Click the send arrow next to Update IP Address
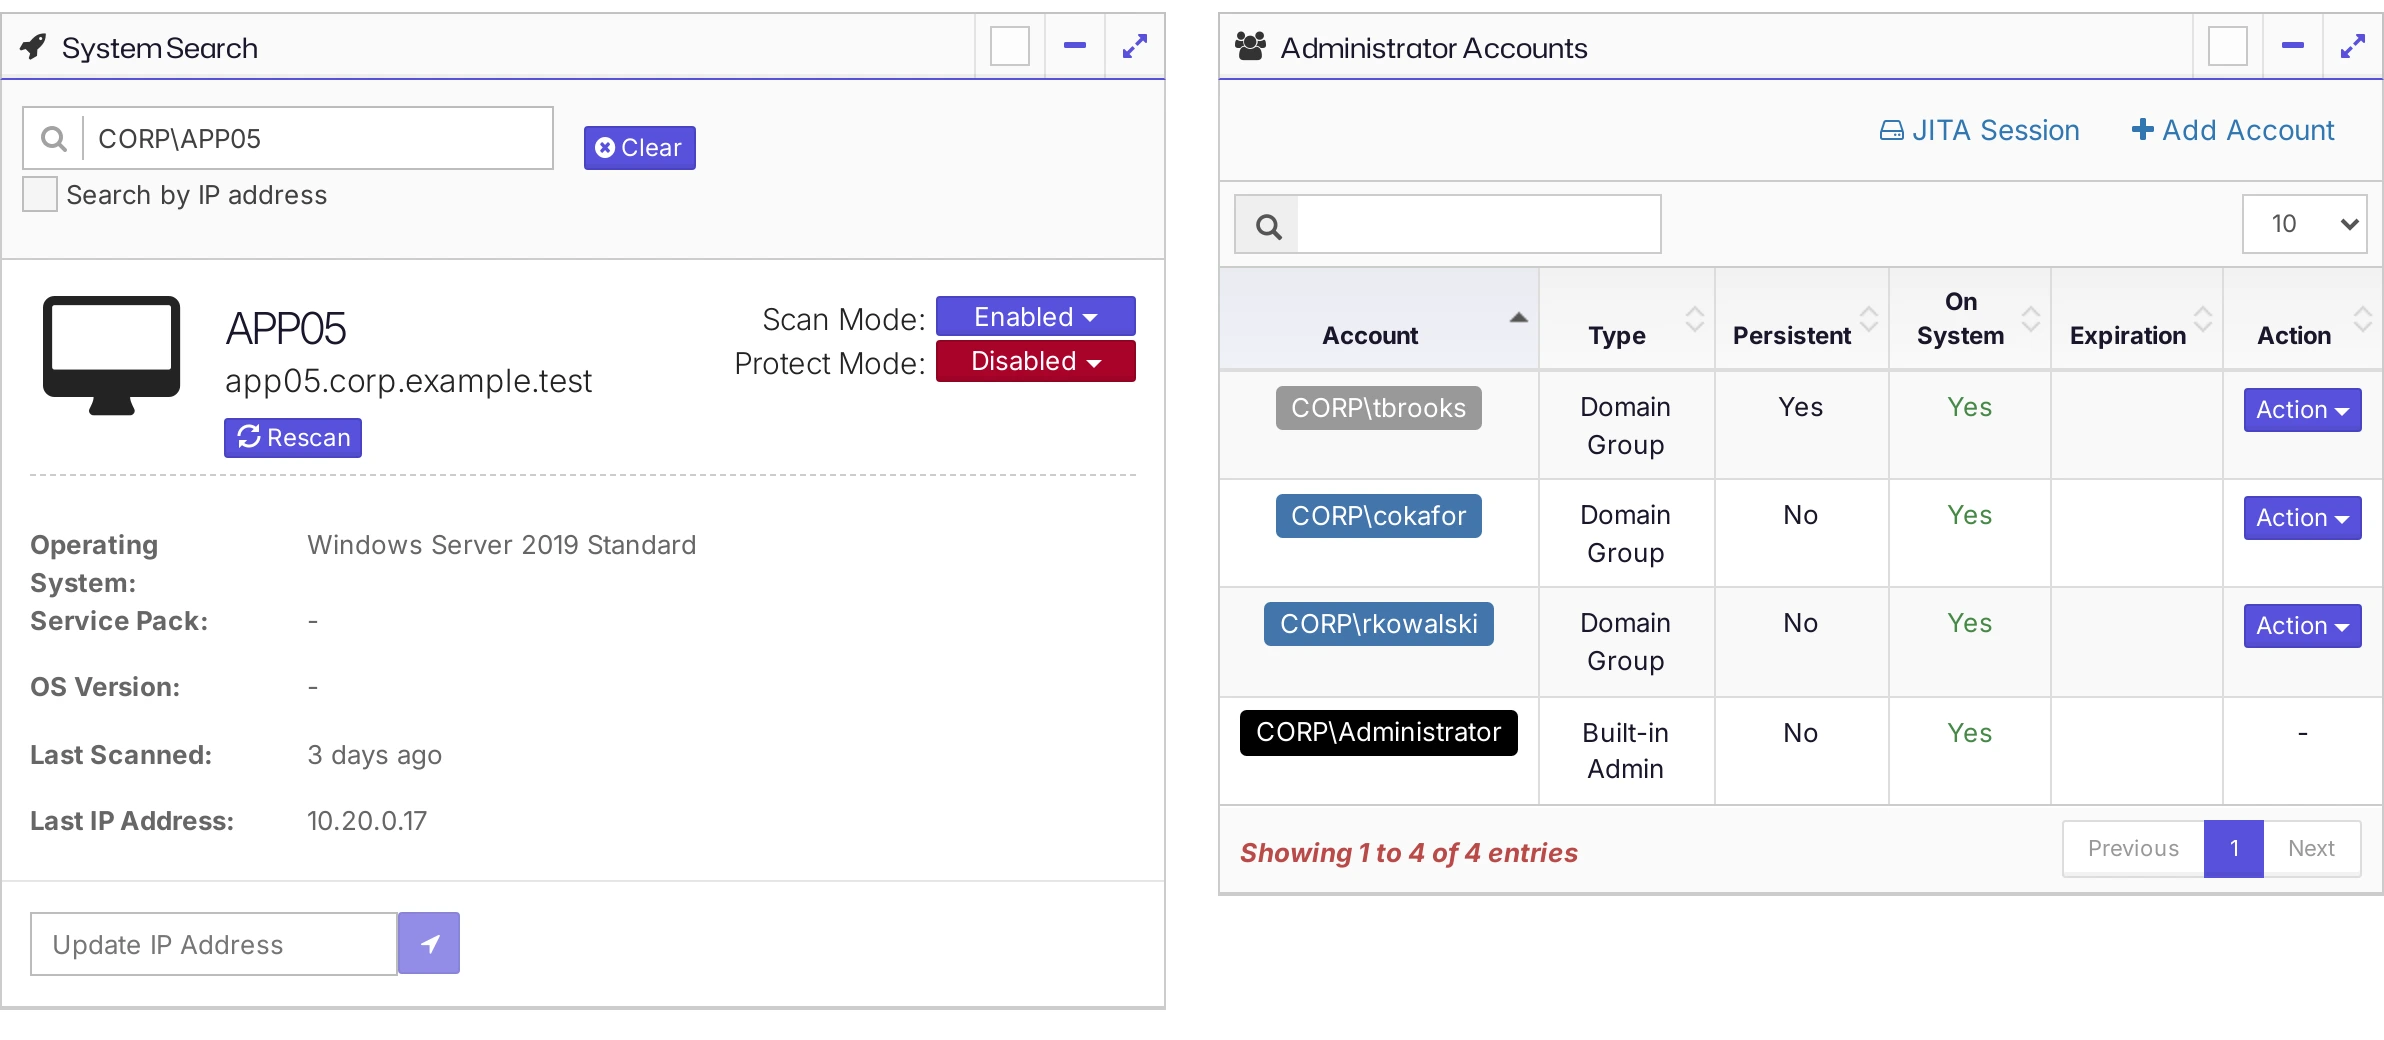The height and width of the screenshot is (1040, 2384). click(x=429, y=943)
